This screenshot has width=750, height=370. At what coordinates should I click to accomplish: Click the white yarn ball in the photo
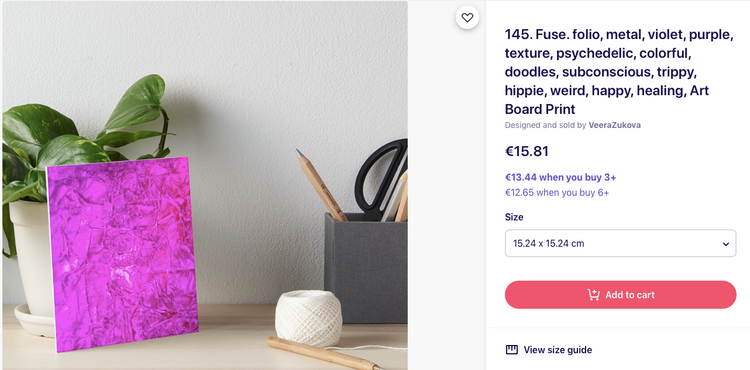coord(309,318)
